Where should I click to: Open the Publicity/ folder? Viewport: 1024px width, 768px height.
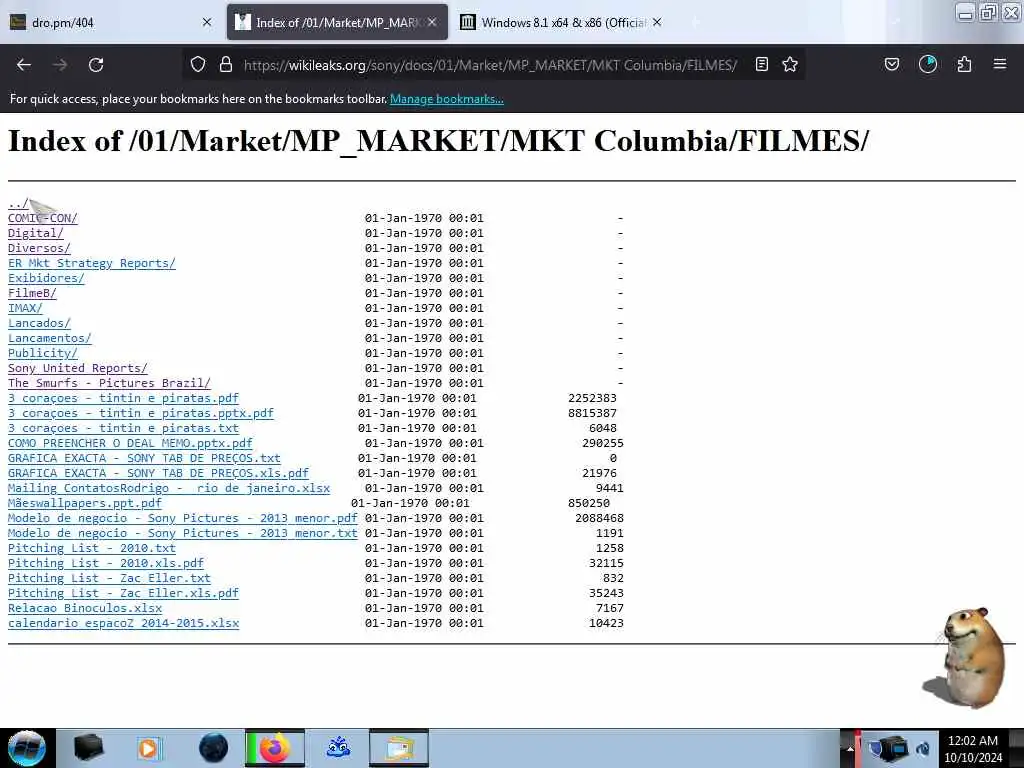coord(42,353)
